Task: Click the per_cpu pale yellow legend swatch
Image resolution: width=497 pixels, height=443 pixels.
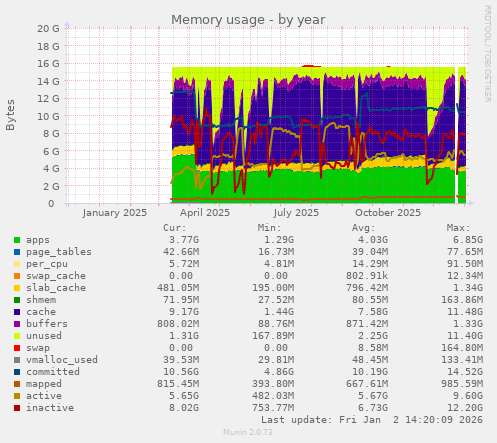Action: click(x=17, y=264)
